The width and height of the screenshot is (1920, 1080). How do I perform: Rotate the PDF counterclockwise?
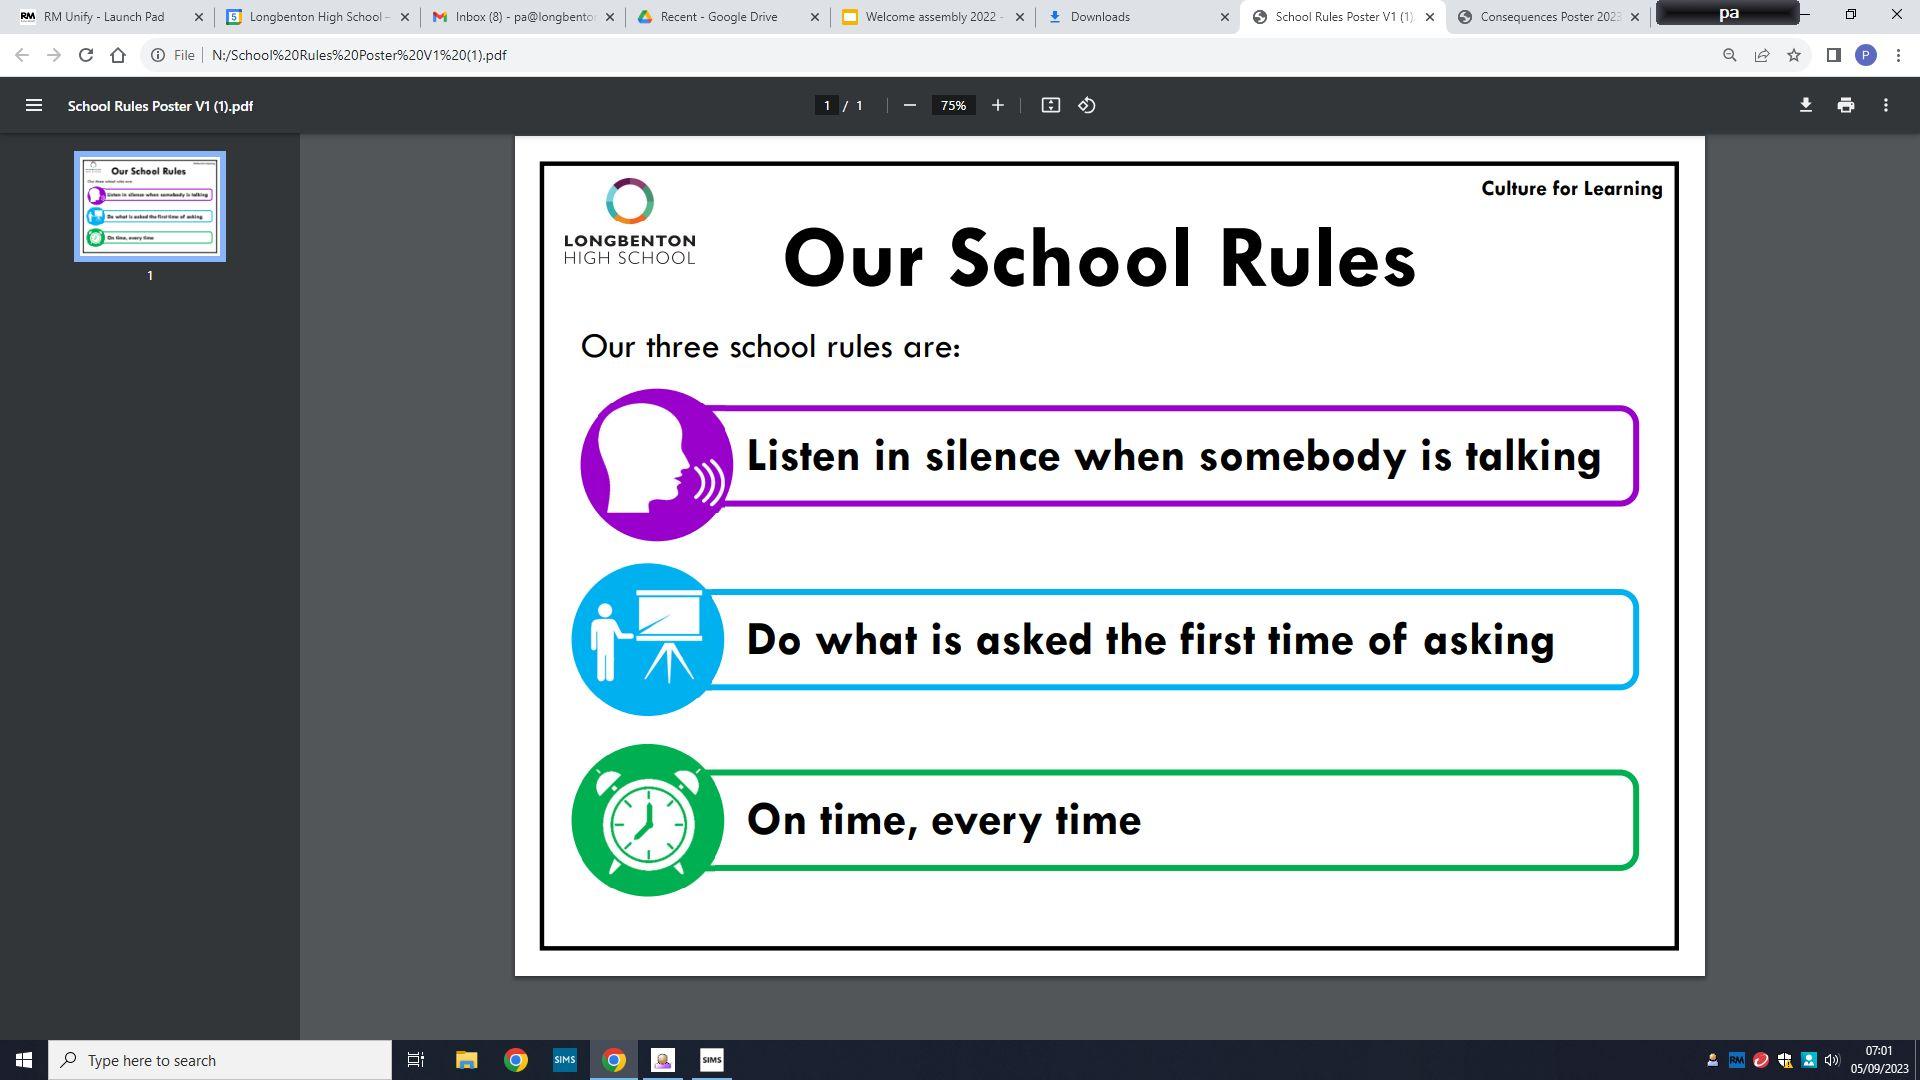pos(1087,105)
